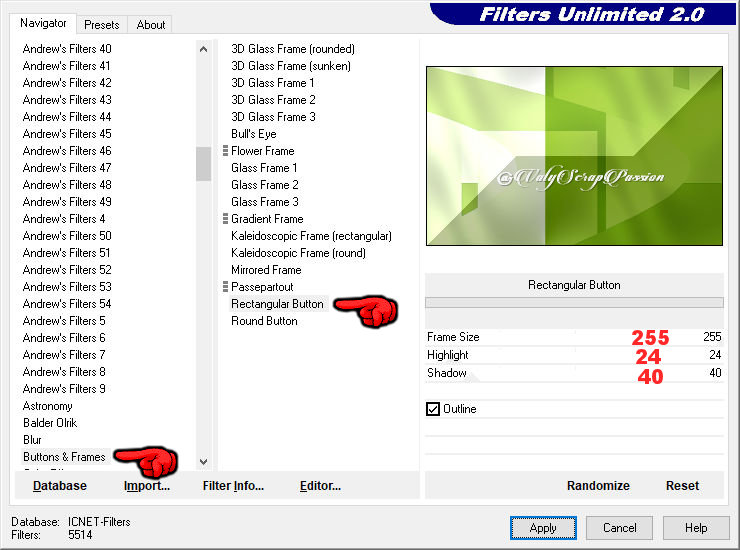The height and width of the screenshot is (550, 740).
Task: Adjust the Frame Size slider
Action: [574, 337]
